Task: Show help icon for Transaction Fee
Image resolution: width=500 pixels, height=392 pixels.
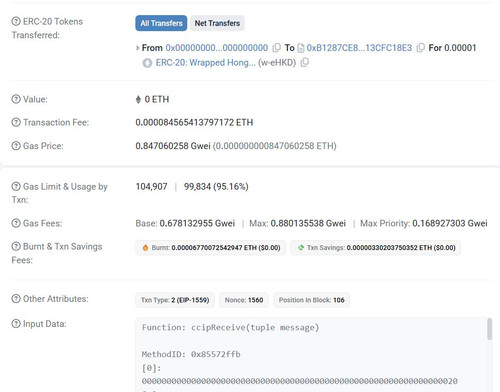Action: (x=16, y=122)
